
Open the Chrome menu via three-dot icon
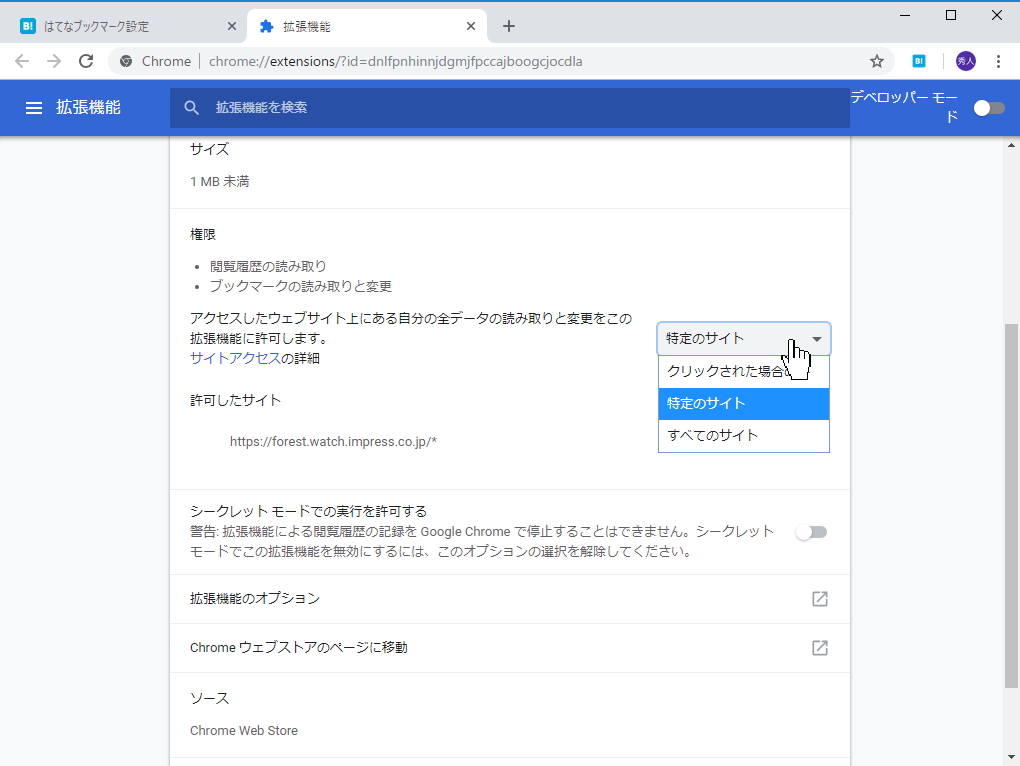997,61
